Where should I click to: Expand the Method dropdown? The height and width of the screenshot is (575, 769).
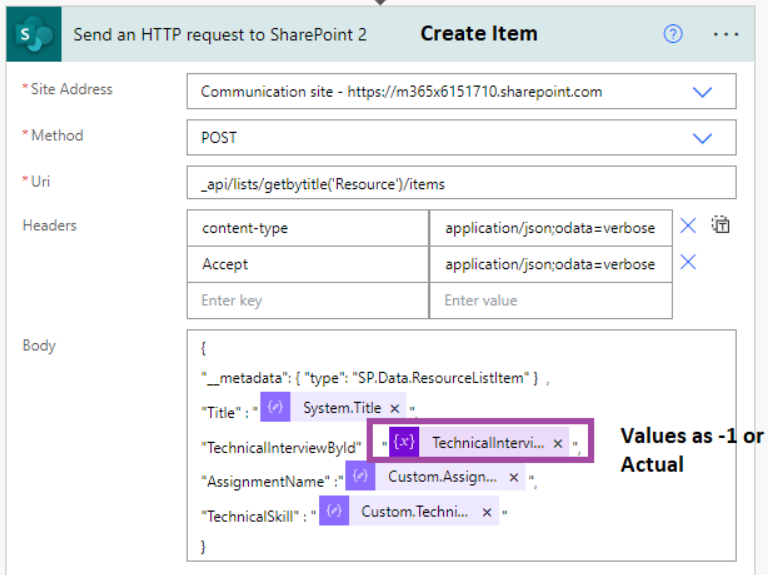702,138
